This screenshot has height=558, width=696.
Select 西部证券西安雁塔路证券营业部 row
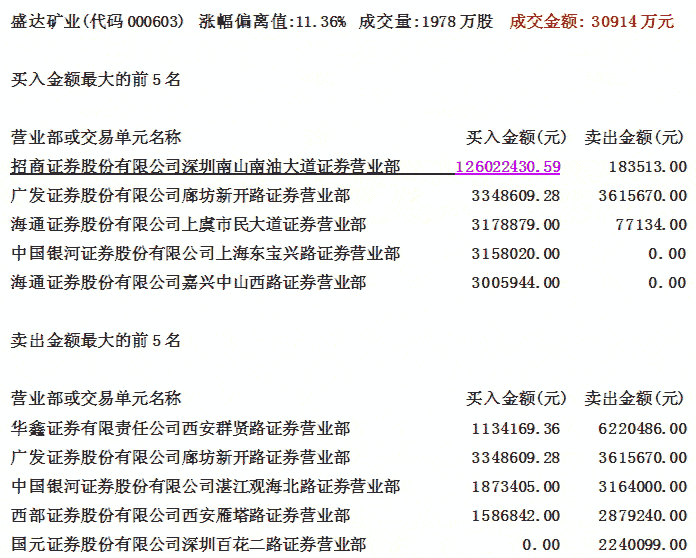coord(349,515)
